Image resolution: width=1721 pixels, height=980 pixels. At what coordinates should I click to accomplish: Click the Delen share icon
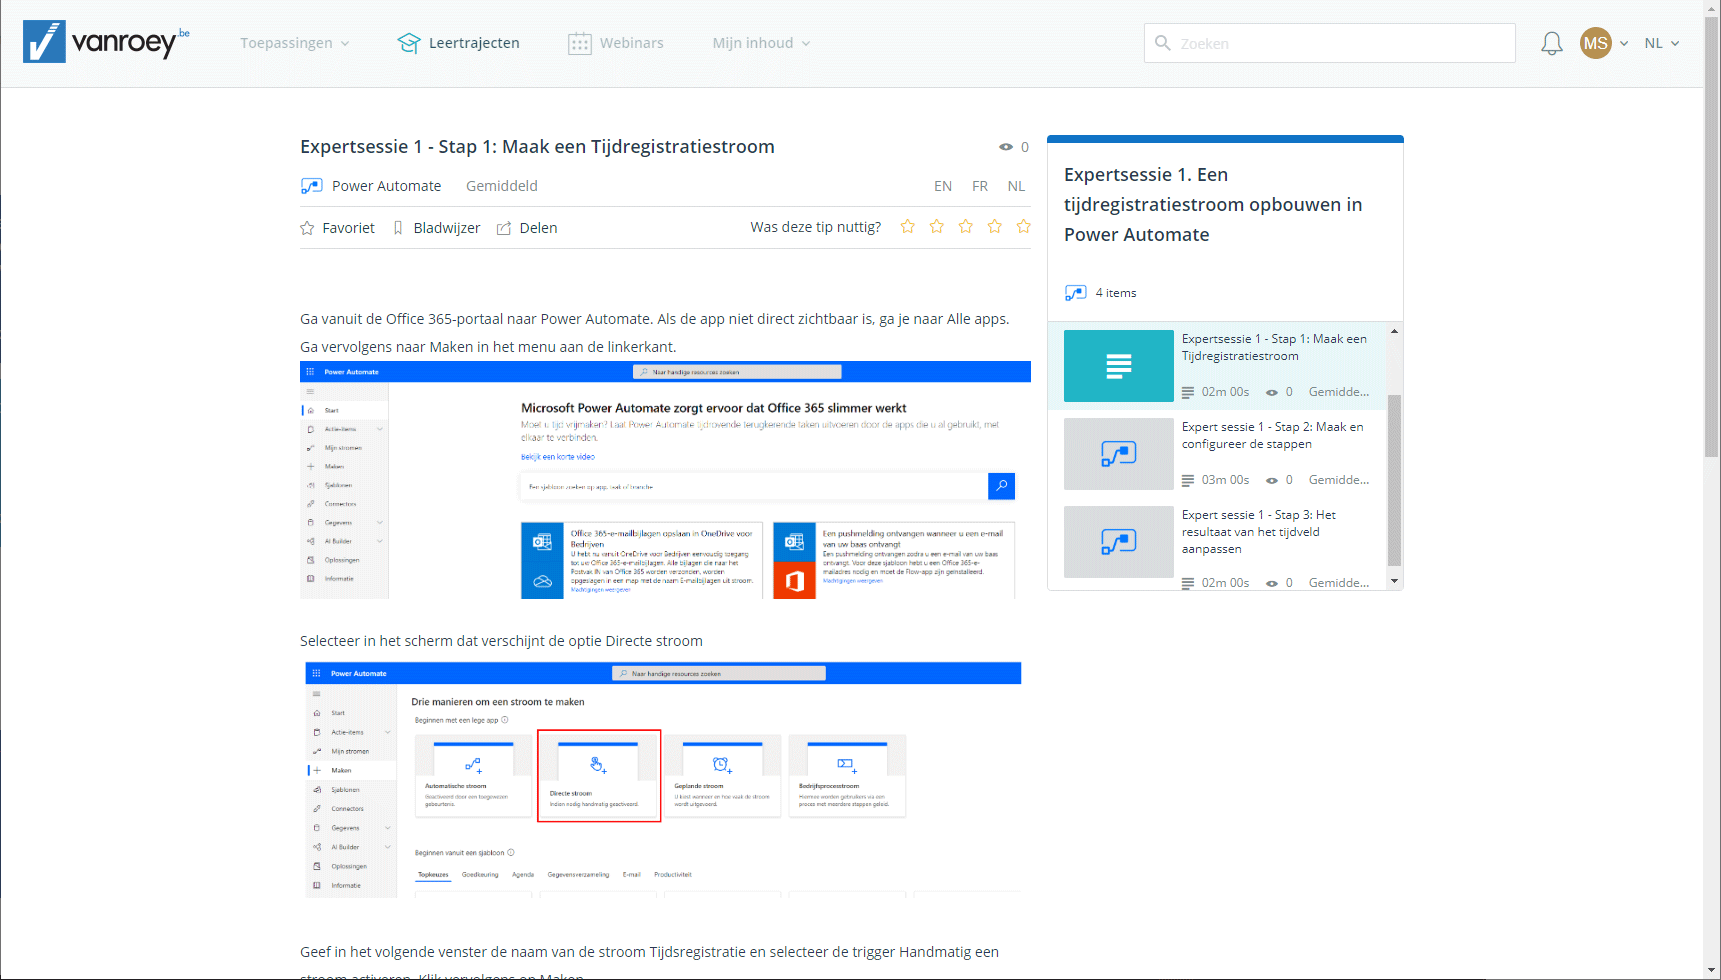[504, 228]
